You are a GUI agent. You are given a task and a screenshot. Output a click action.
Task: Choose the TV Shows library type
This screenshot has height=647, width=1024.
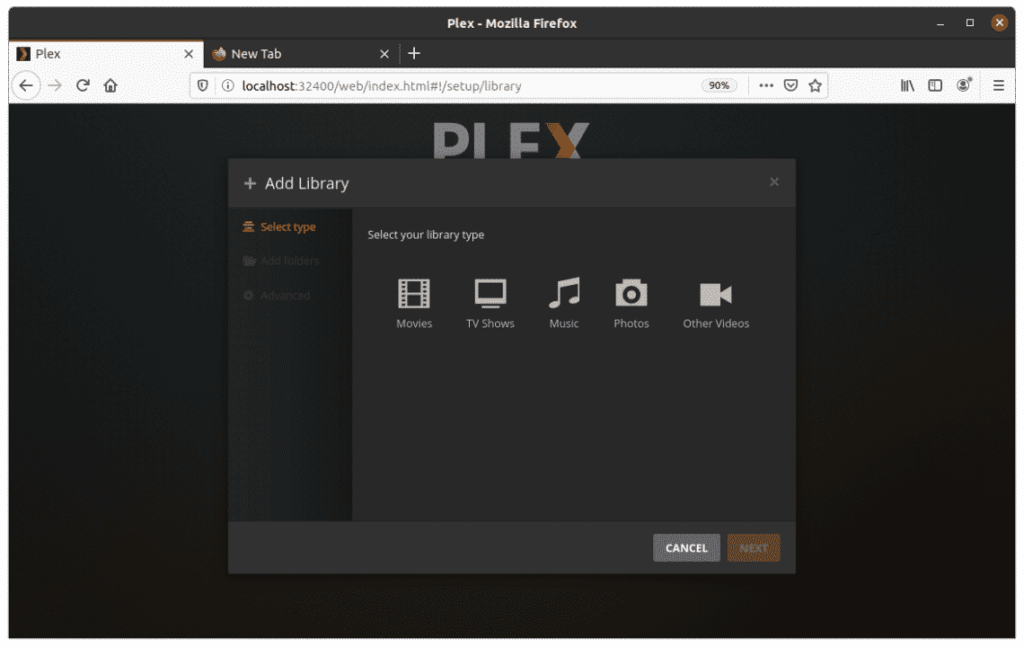tap(490, 304)
